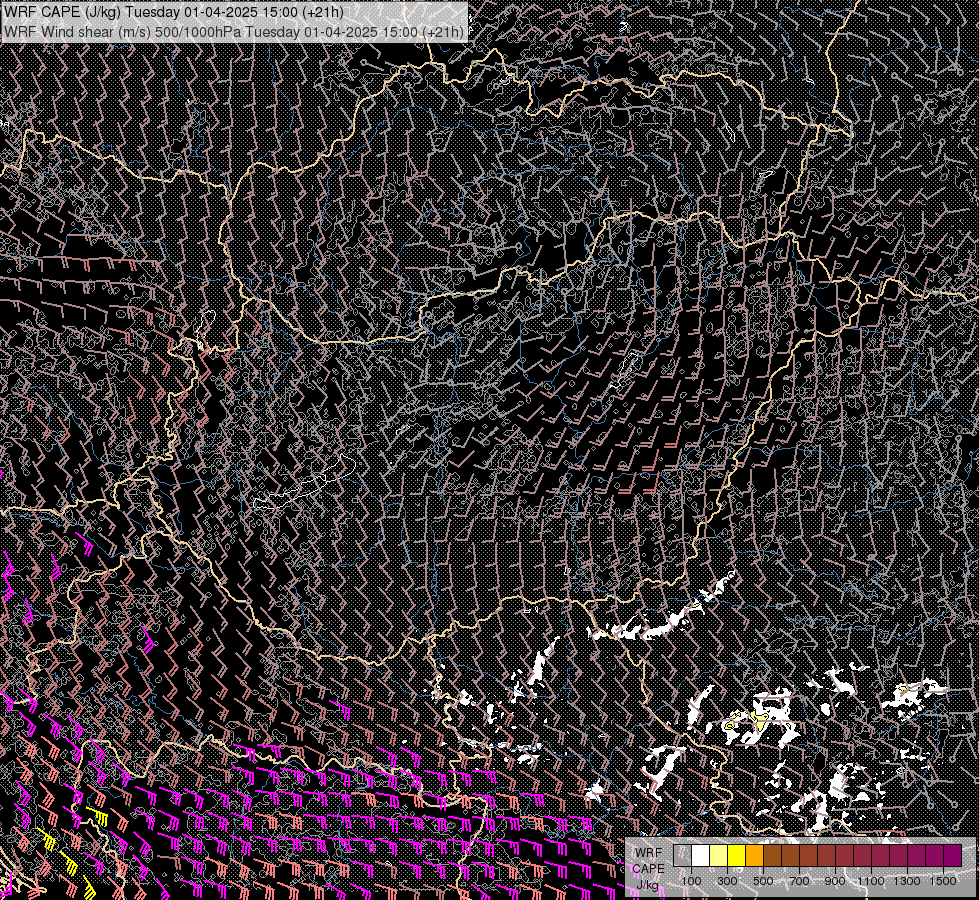Click the legend value '100'
Screen dimensions: 979x900
coord(691,881)
